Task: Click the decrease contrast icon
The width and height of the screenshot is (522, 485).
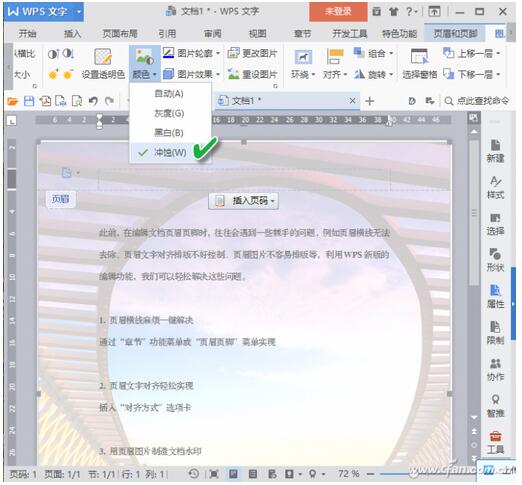Action: 68,54
